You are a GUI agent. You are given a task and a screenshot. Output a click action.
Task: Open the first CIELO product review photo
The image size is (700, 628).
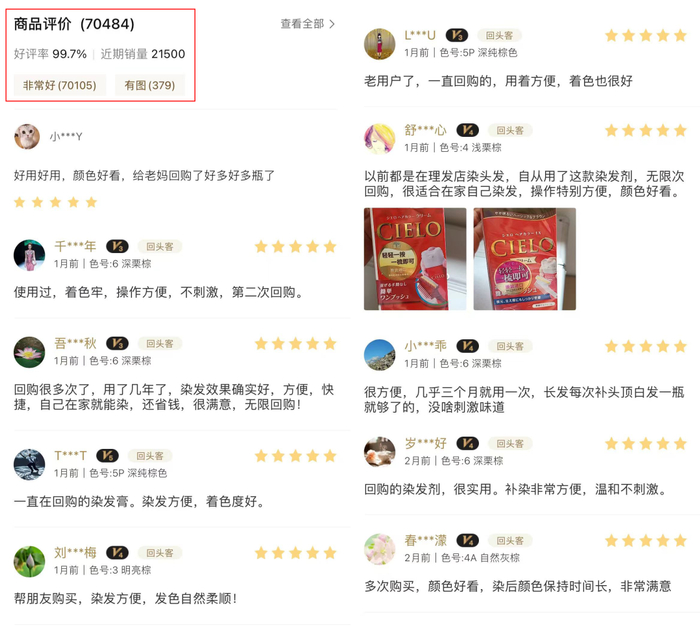[415, 259]
